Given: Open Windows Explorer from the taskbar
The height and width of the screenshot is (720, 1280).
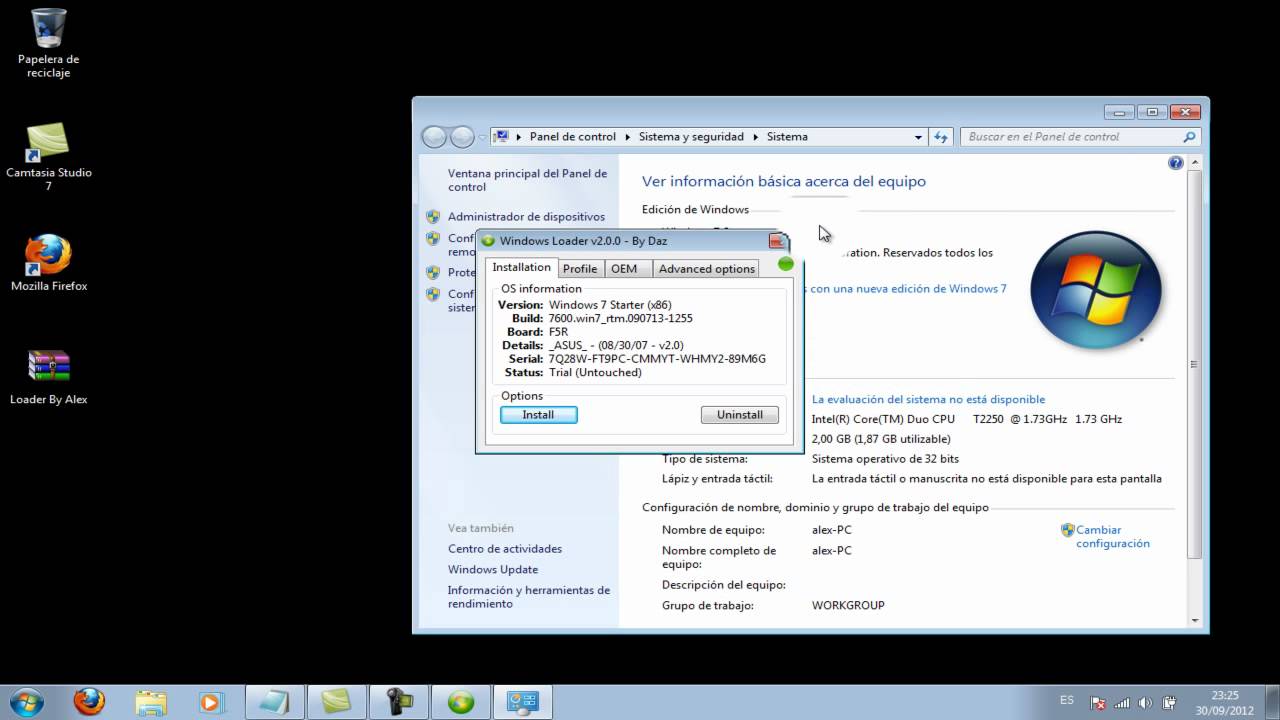Looking at the screenshot, I should (x=151, y=701).
